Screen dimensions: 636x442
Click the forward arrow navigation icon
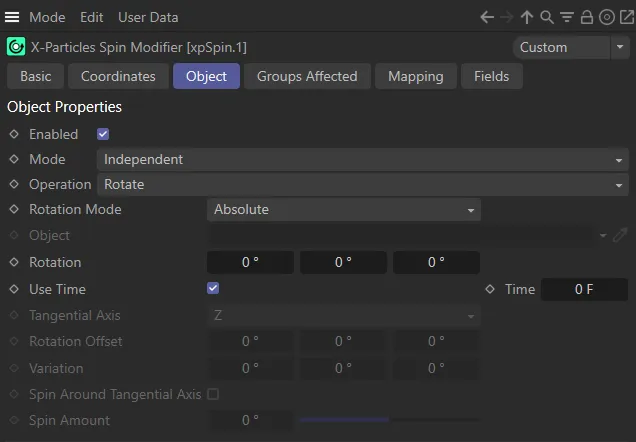[x=507, y=17]
